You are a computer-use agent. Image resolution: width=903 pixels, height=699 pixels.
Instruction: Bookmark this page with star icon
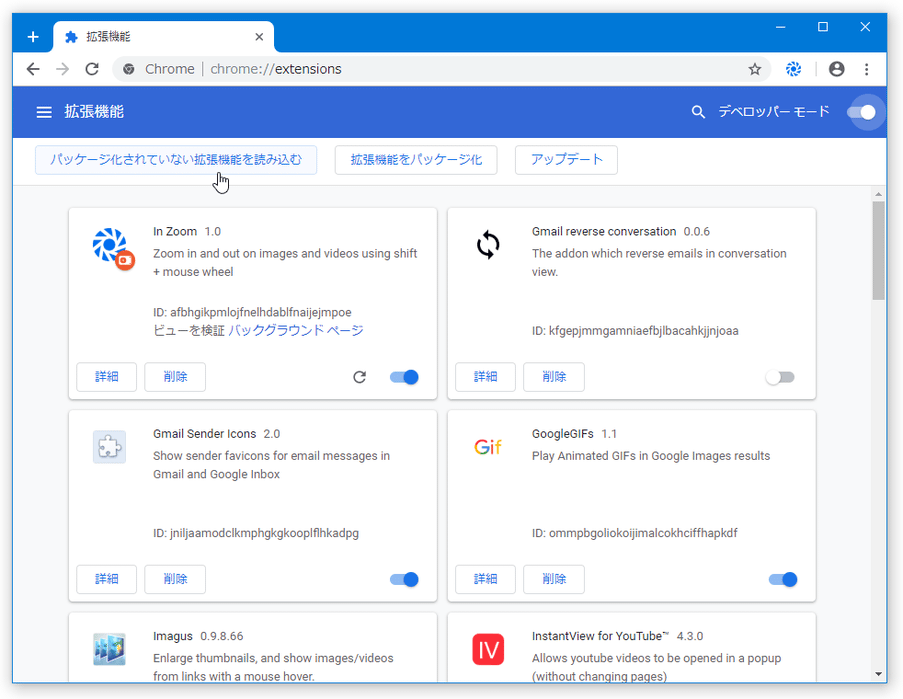click(x=754, y=69)
